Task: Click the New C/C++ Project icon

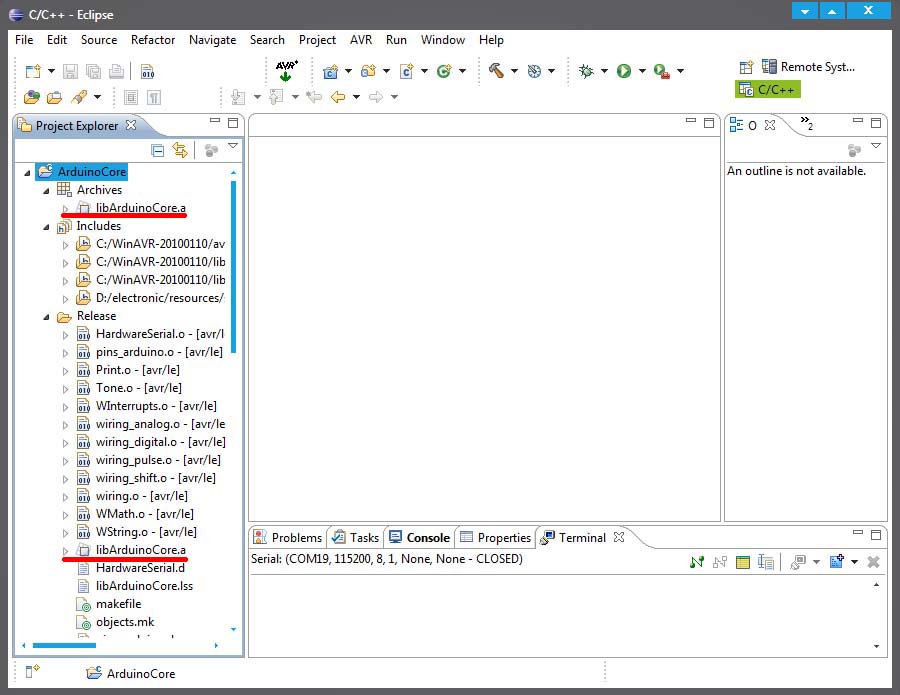Action: (x=331, y=71)
